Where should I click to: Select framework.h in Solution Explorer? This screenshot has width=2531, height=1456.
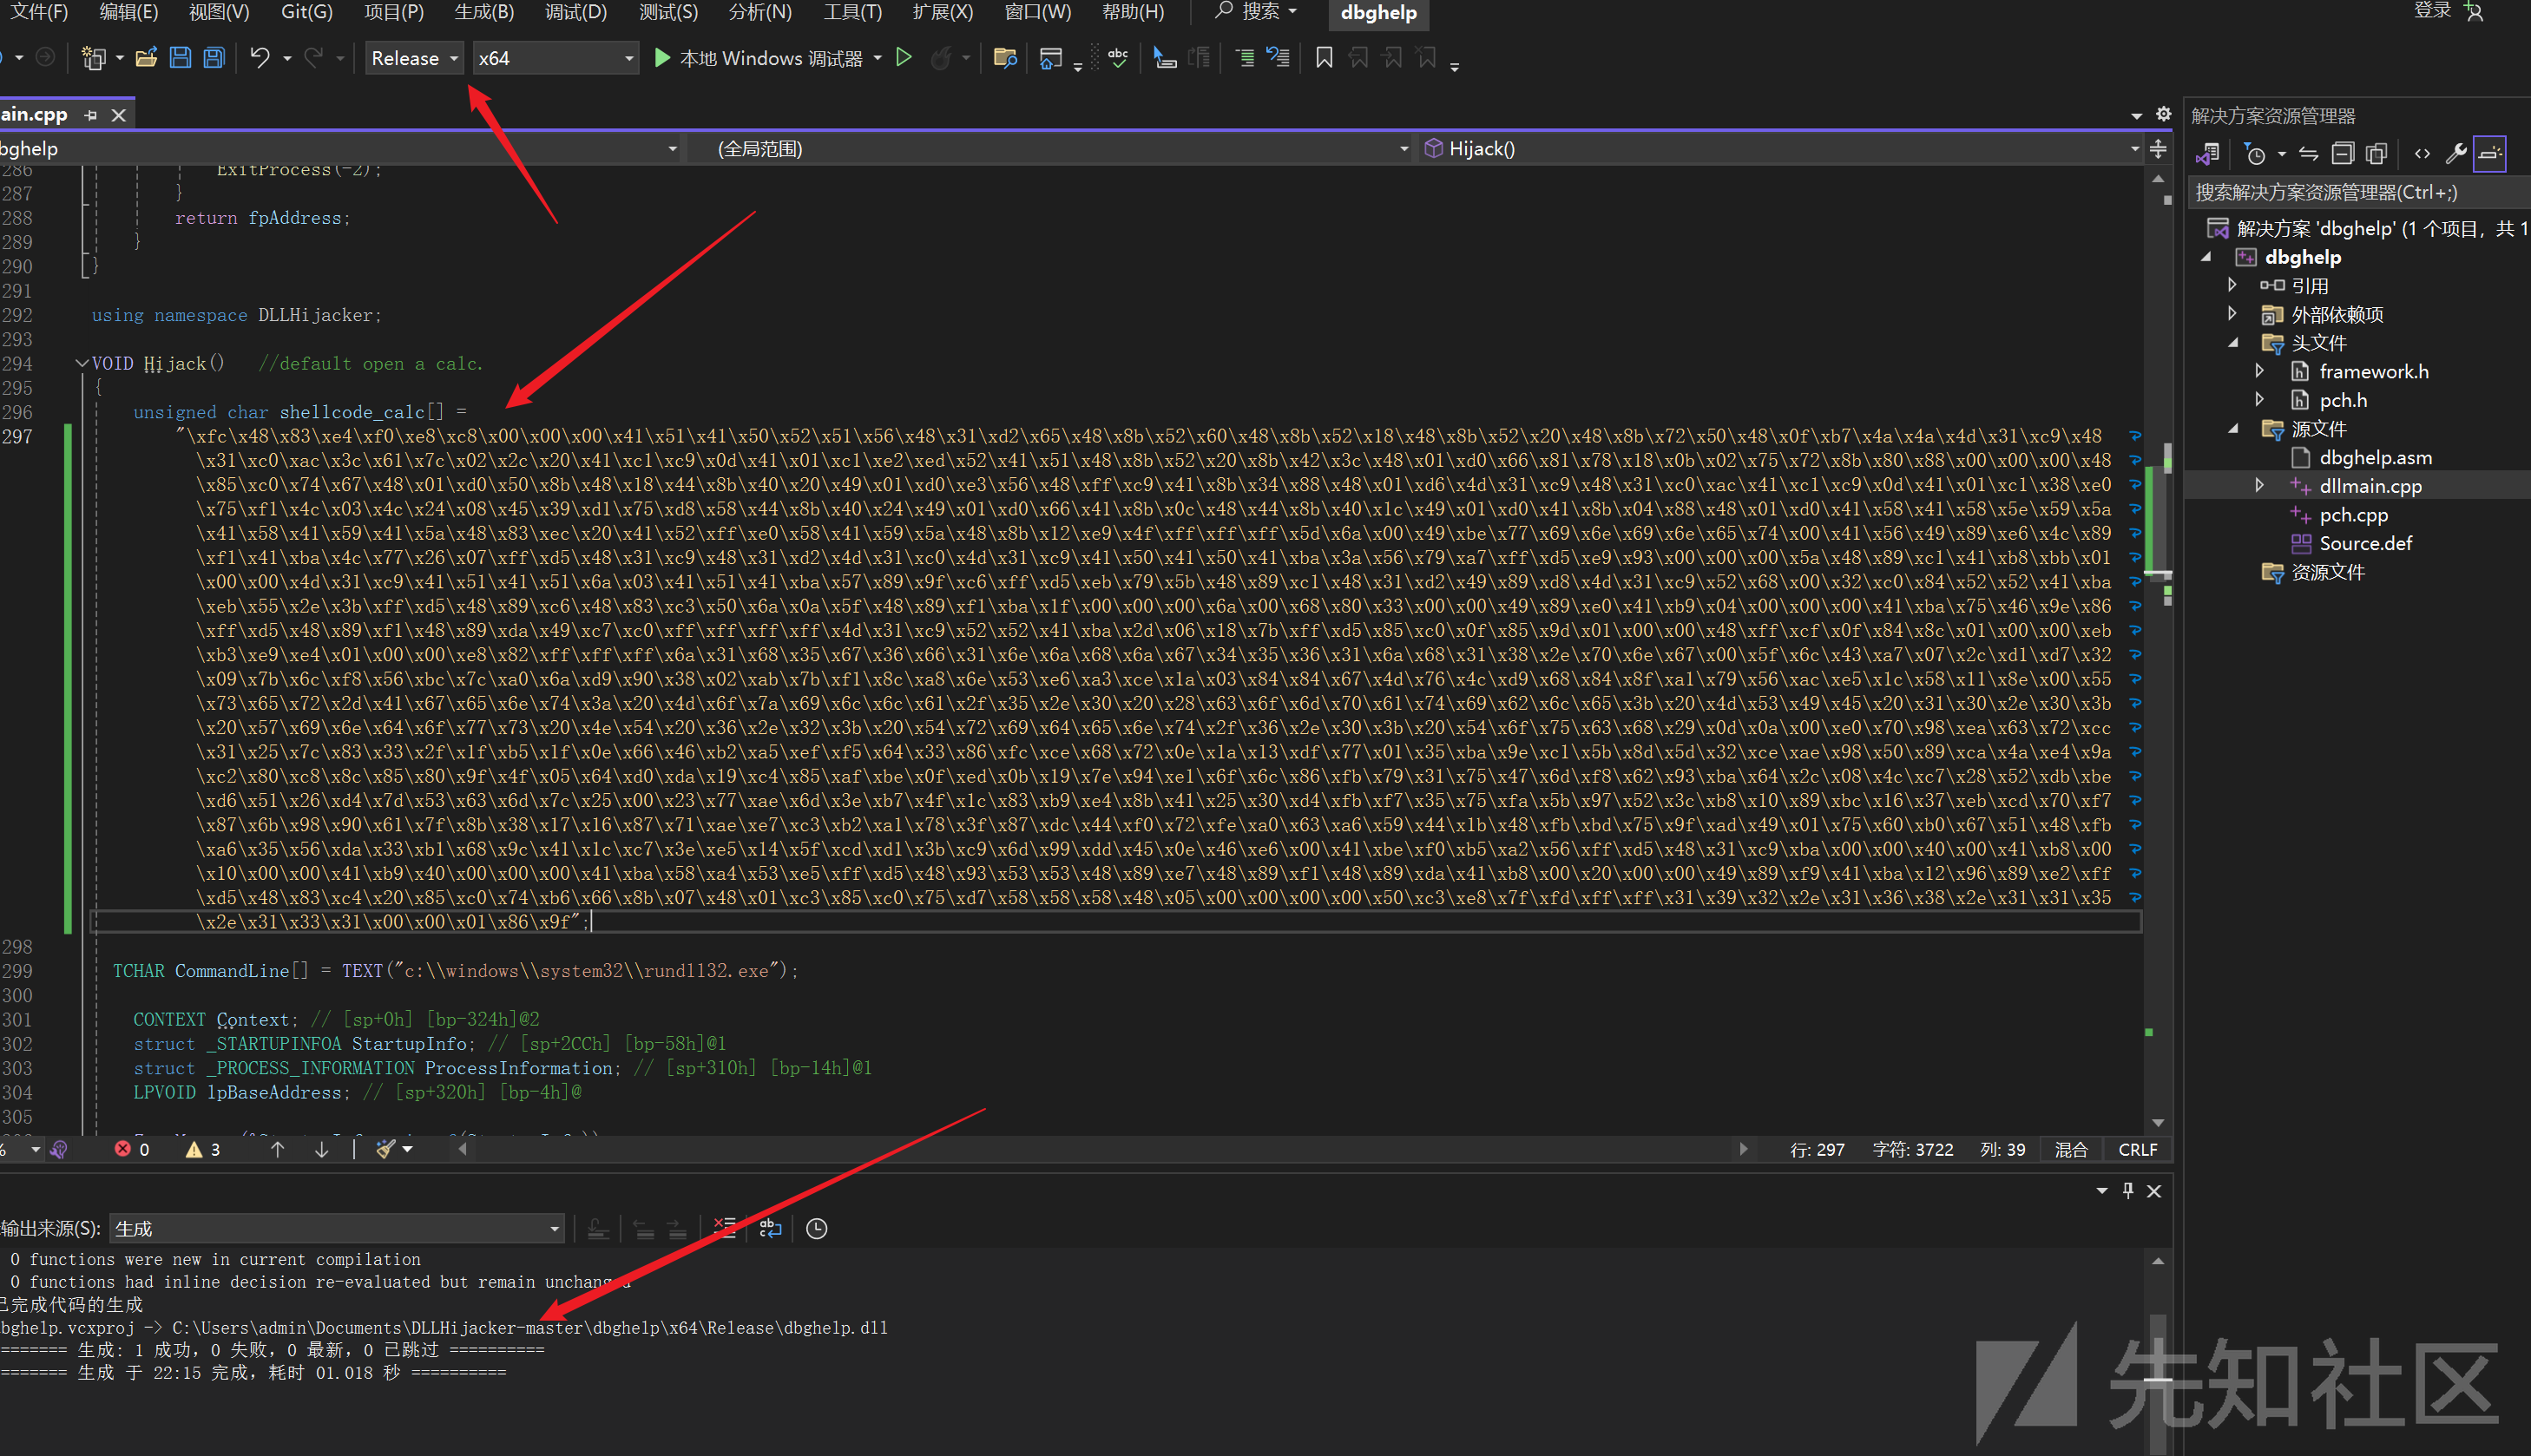click(x=2372, y=371)
